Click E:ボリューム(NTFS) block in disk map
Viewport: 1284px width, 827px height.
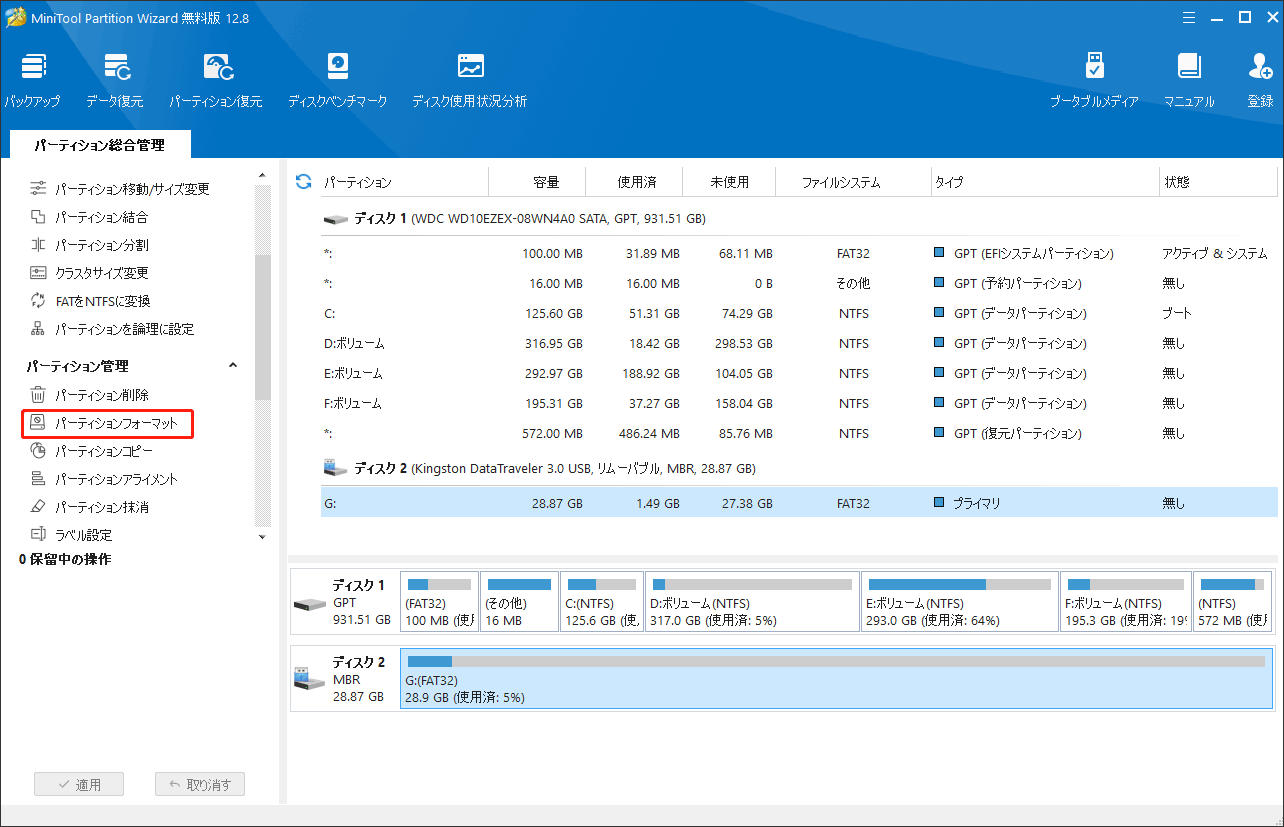click(960, 602)
